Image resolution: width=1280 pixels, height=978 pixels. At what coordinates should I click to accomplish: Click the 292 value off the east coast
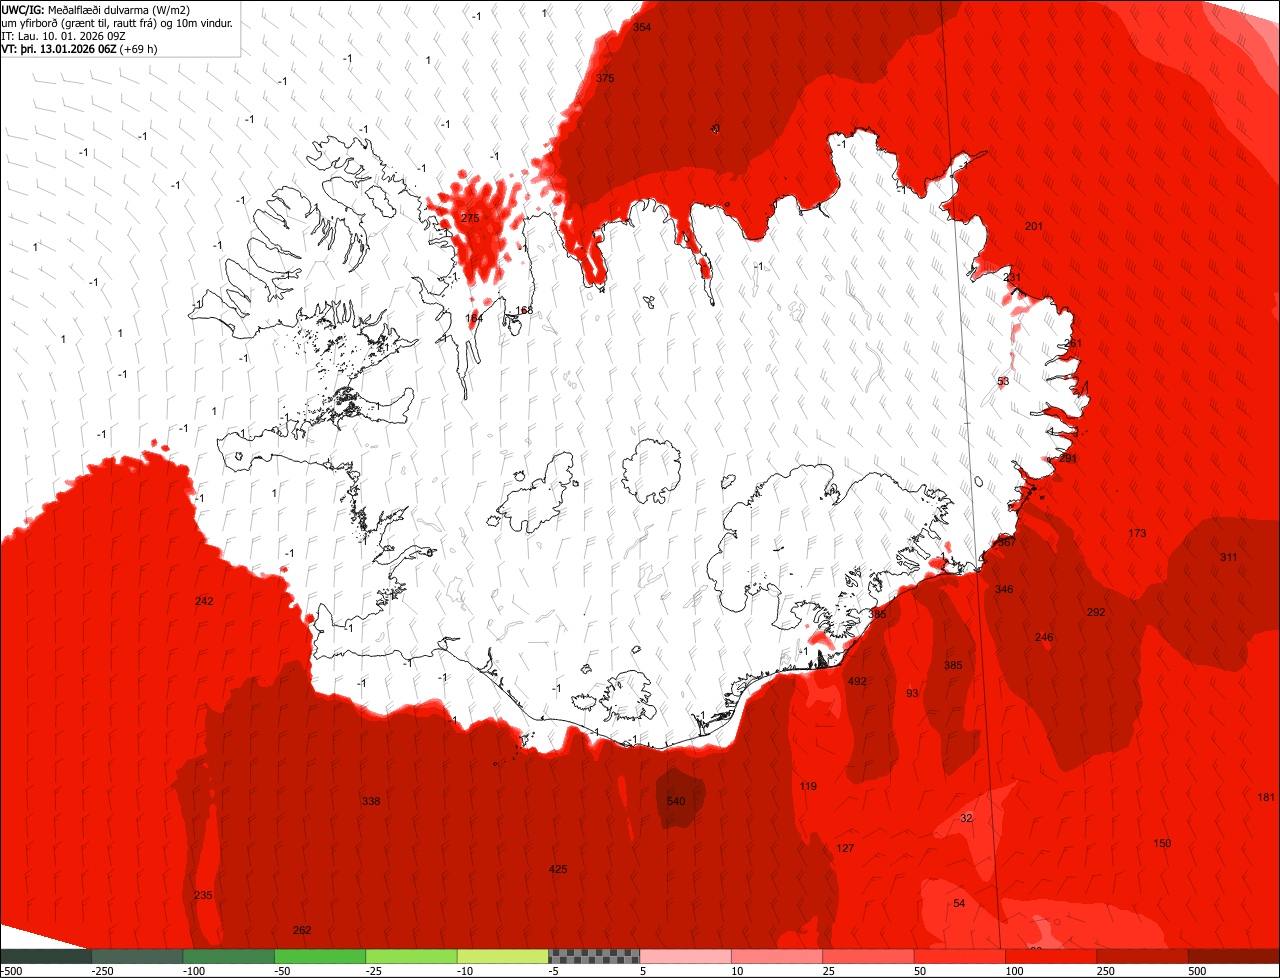point(1096,612)
